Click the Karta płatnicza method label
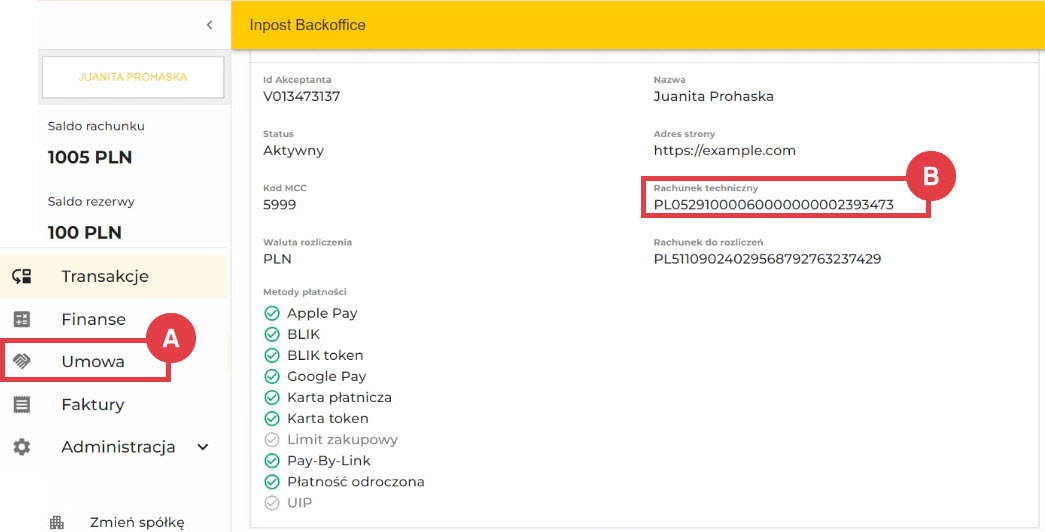 tap(339, 397)
